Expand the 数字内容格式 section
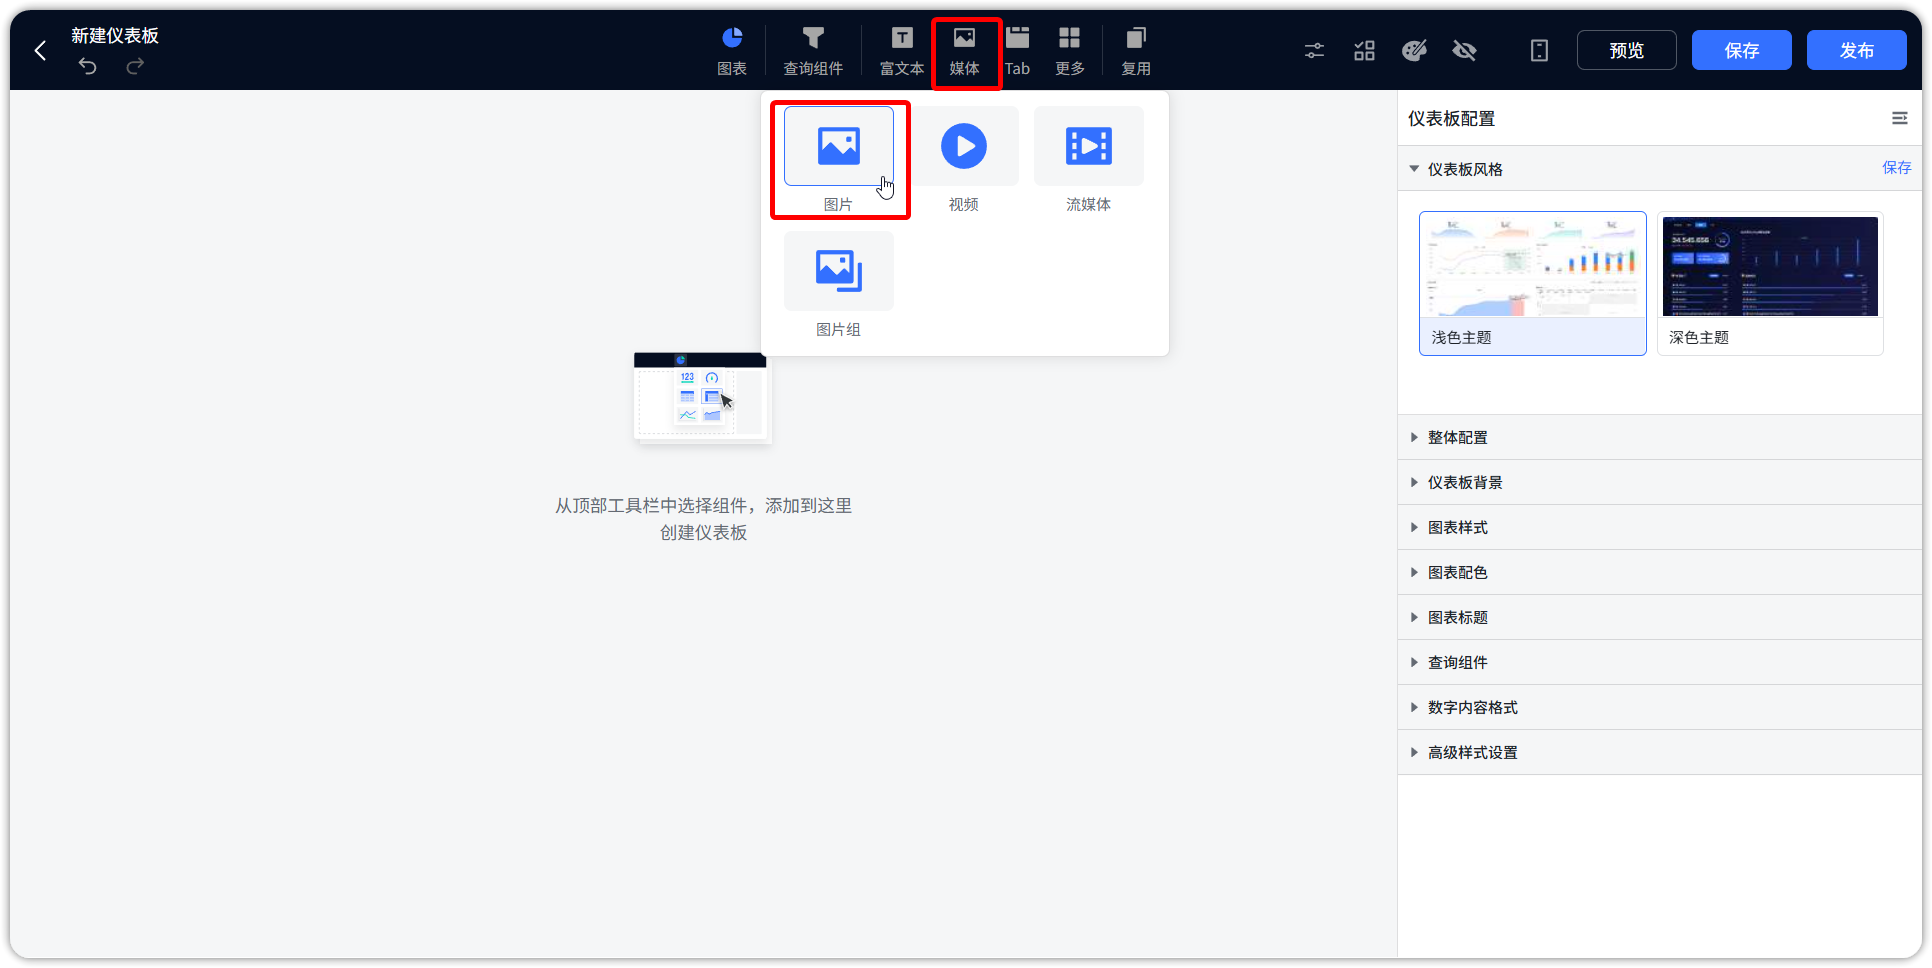The height and width of the screenshot is (968, 1932). pos(1660,707)
